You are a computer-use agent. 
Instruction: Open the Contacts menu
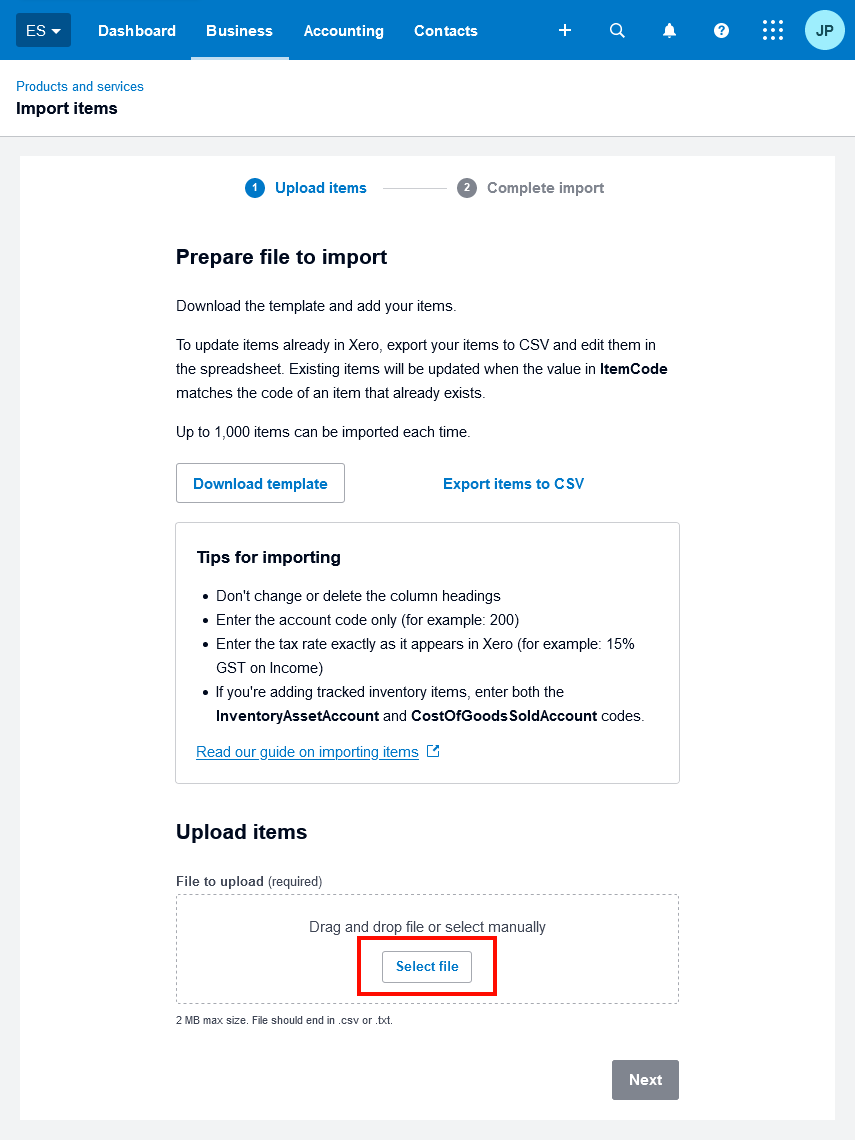[446, 31]
